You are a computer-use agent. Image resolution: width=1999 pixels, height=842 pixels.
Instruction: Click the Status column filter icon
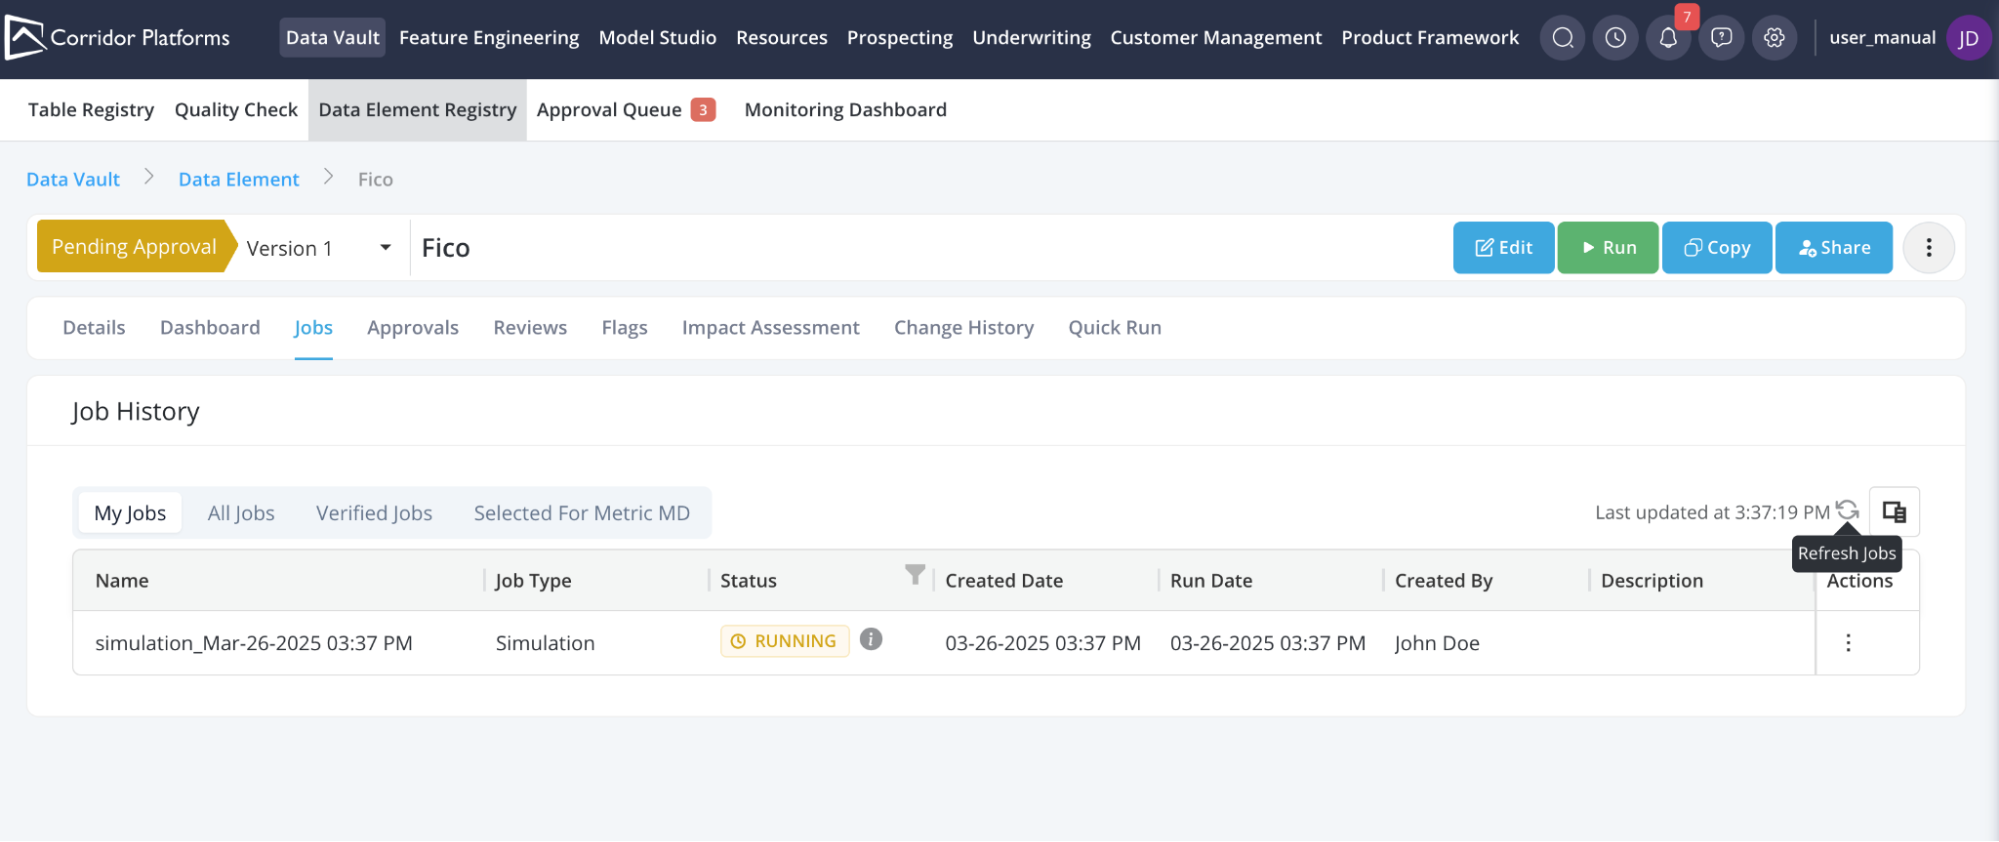(914, 574)
